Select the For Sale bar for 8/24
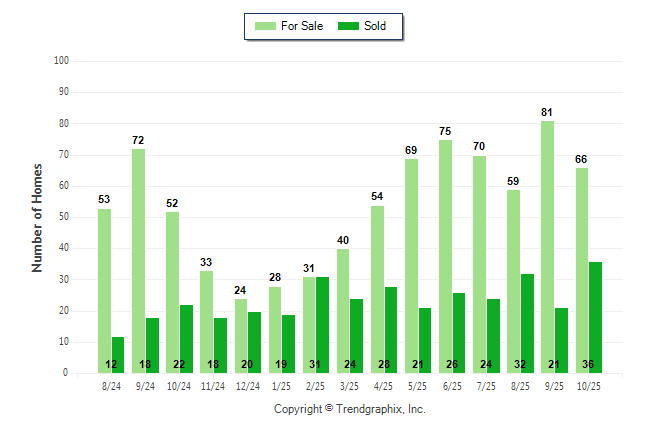 (x=105, y=290)
